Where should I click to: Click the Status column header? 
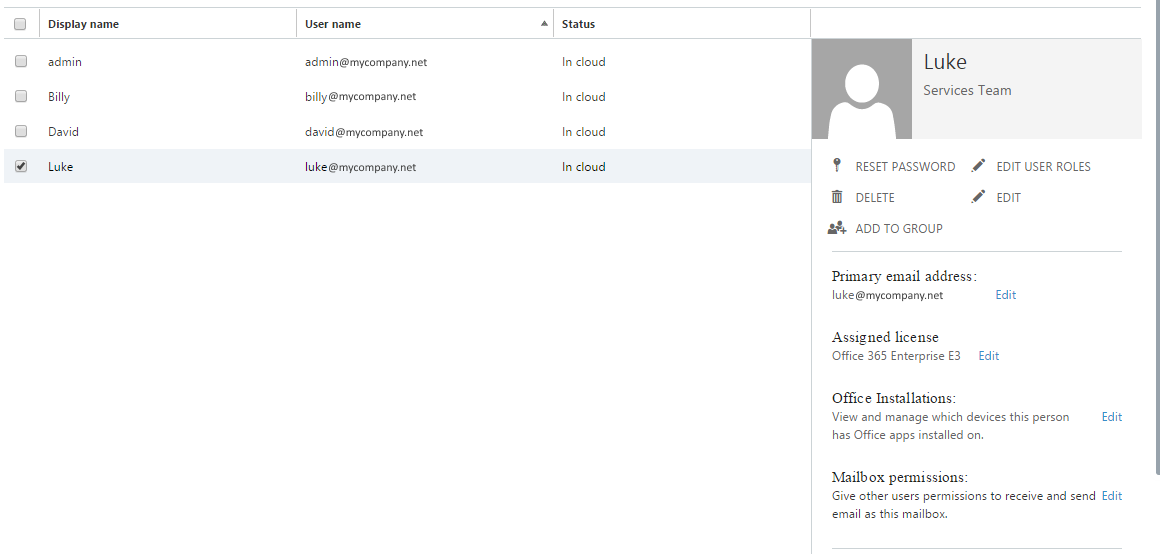coord(578,24)
